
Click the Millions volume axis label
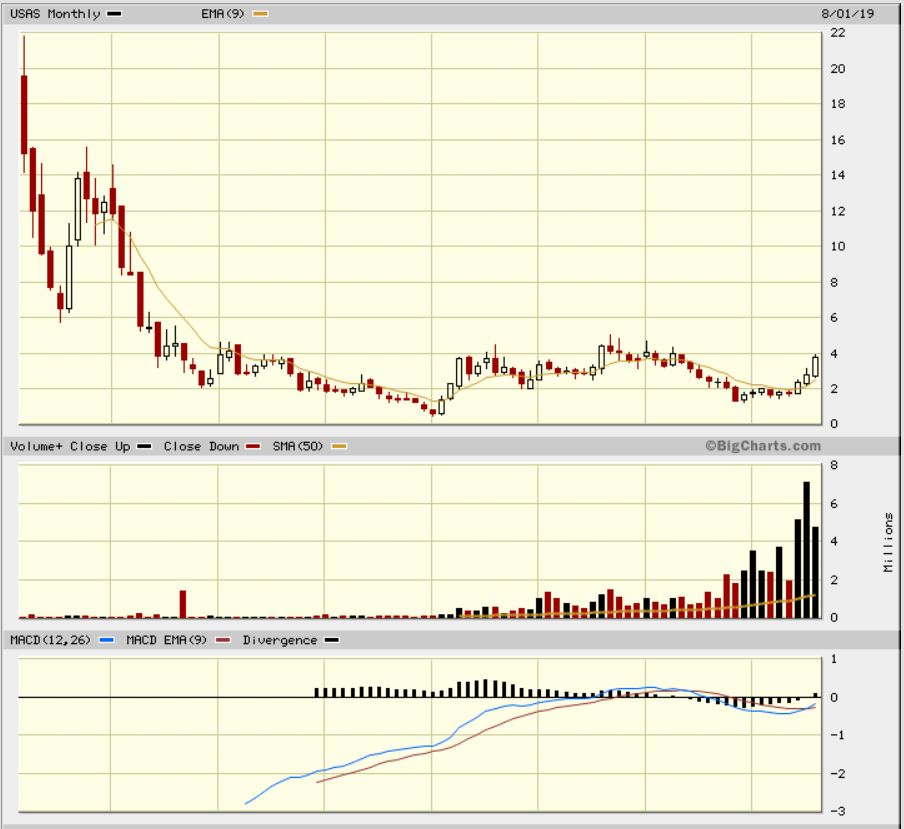point(888,542)
